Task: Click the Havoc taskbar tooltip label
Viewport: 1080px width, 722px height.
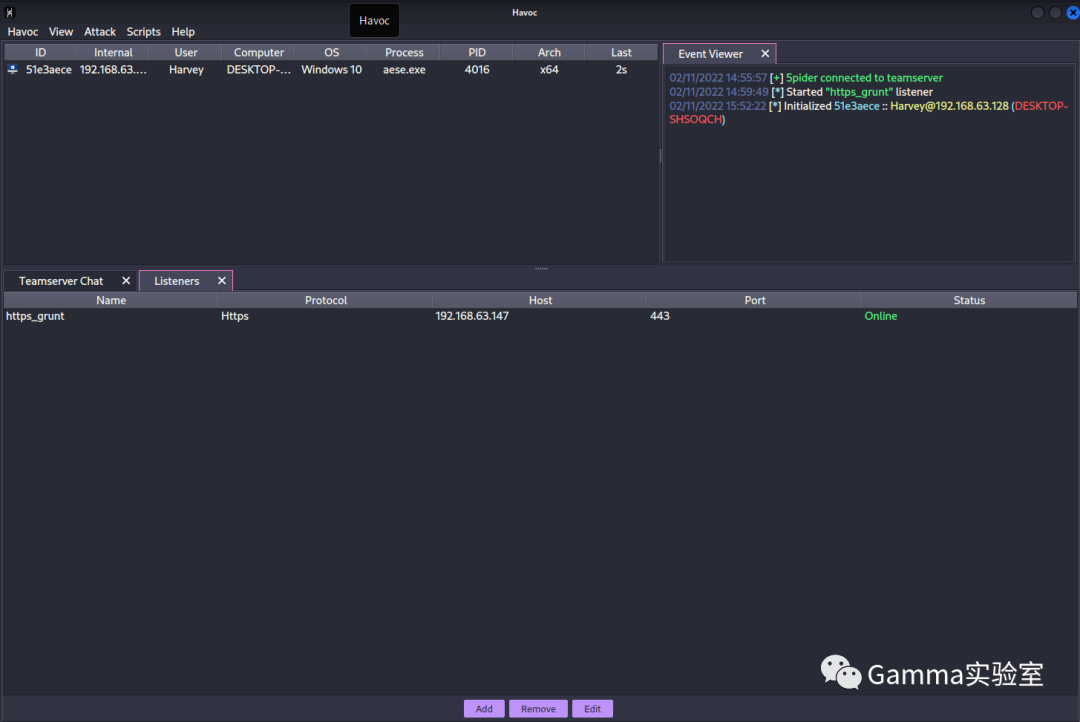Action: pyautogui.click(x=374, y=21)
